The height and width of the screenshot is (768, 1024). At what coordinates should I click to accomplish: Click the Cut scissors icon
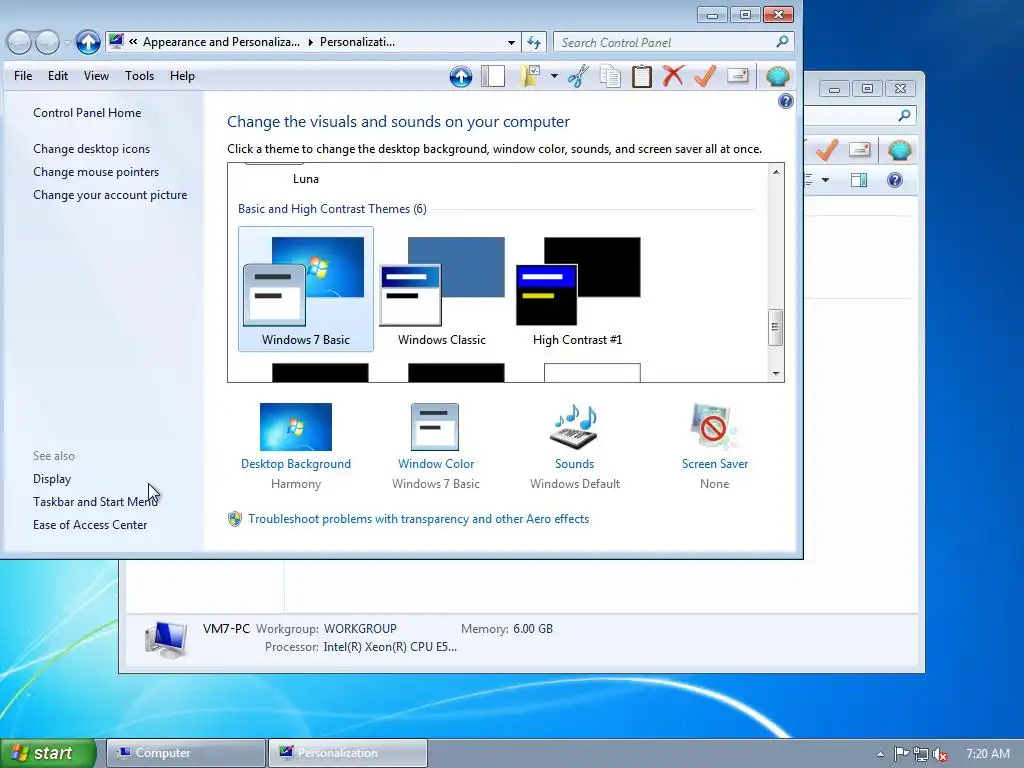tap(578, 76)
